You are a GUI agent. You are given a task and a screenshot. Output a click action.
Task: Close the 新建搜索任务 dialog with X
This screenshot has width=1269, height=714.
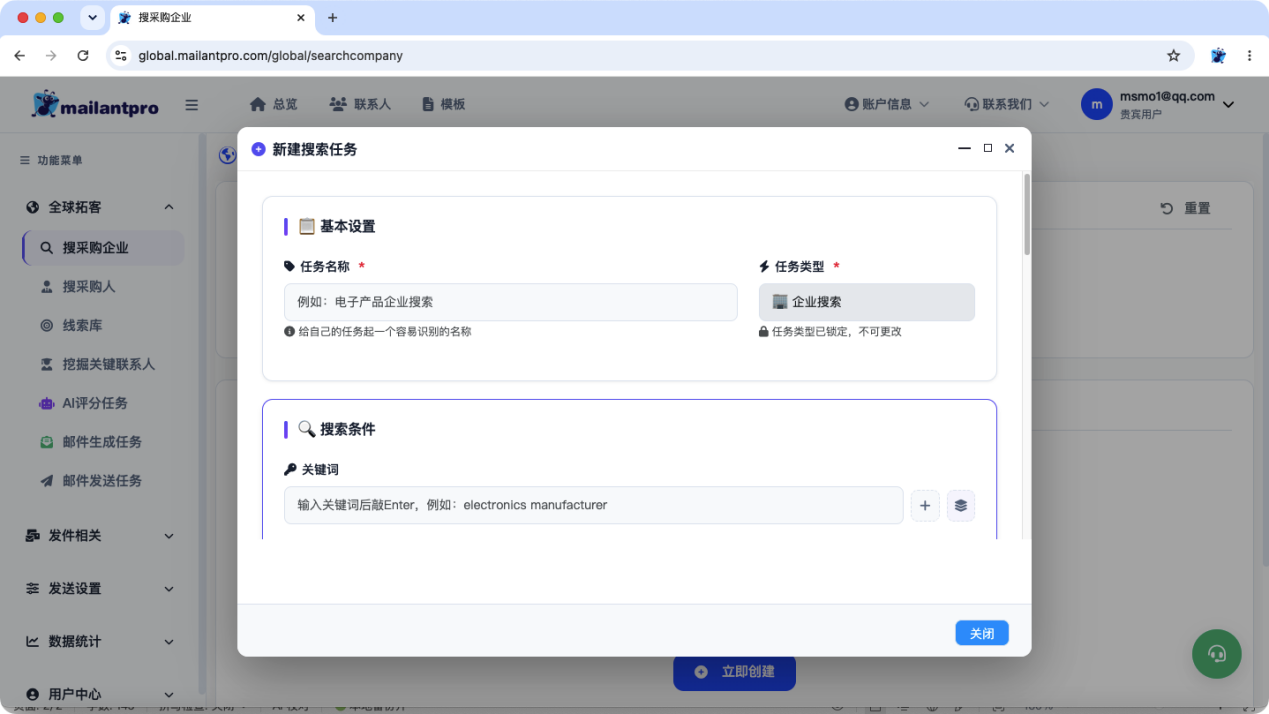[x=1010, y=148]
